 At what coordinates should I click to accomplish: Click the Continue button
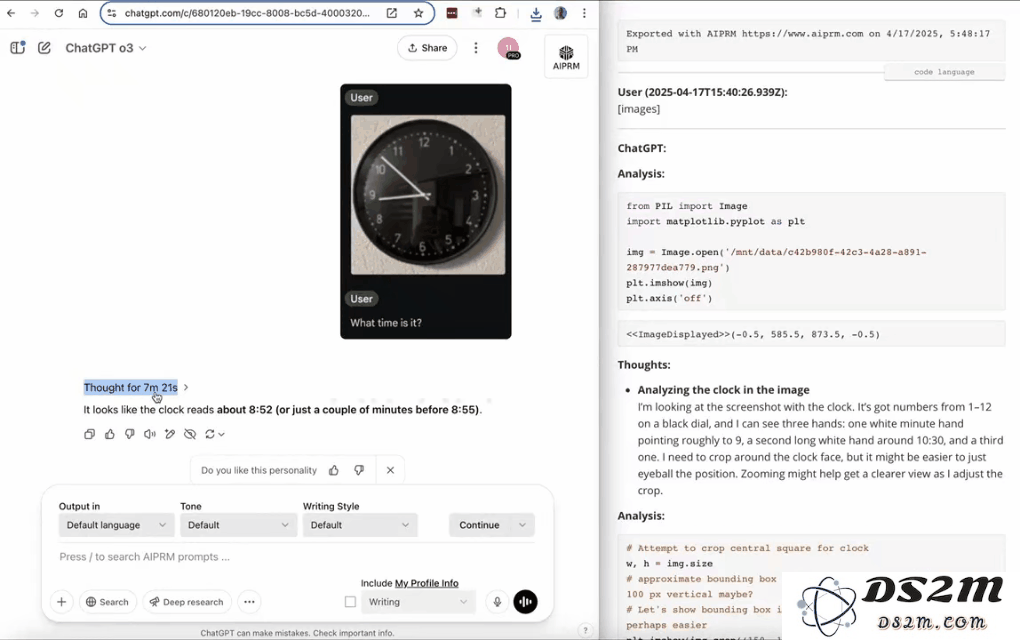pos(479,525)
